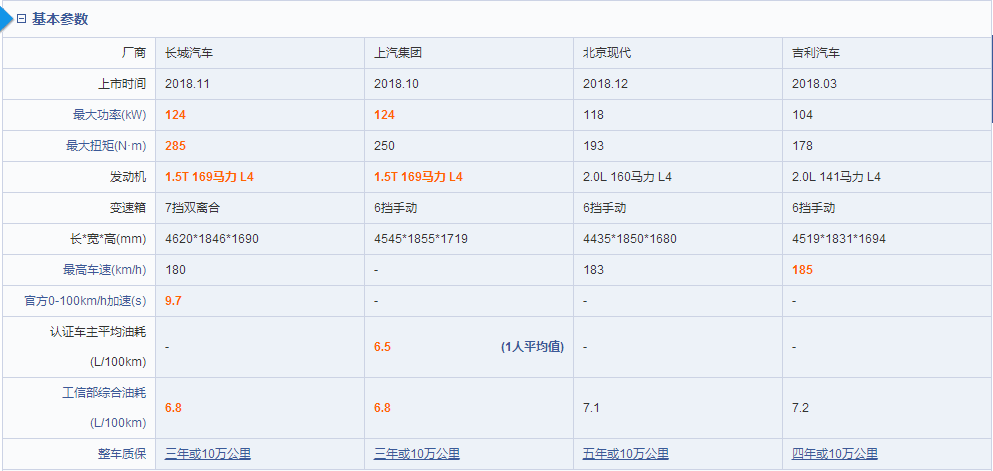The image size is (993, 471).
Task: Click launch date 2018.11
Action: pos(187,84)
